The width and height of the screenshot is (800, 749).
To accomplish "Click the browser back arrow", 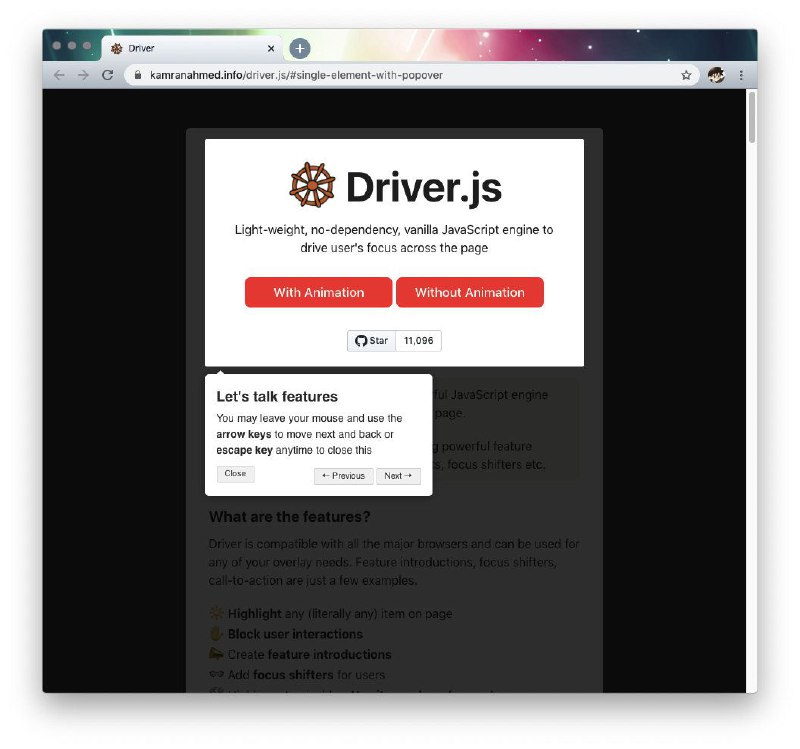I will point(59,75).
